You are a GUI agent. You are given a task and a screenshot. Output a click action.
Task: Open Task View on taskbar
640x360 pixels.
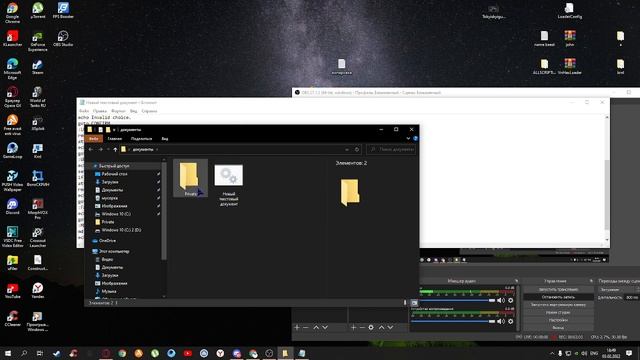(40, 353)
